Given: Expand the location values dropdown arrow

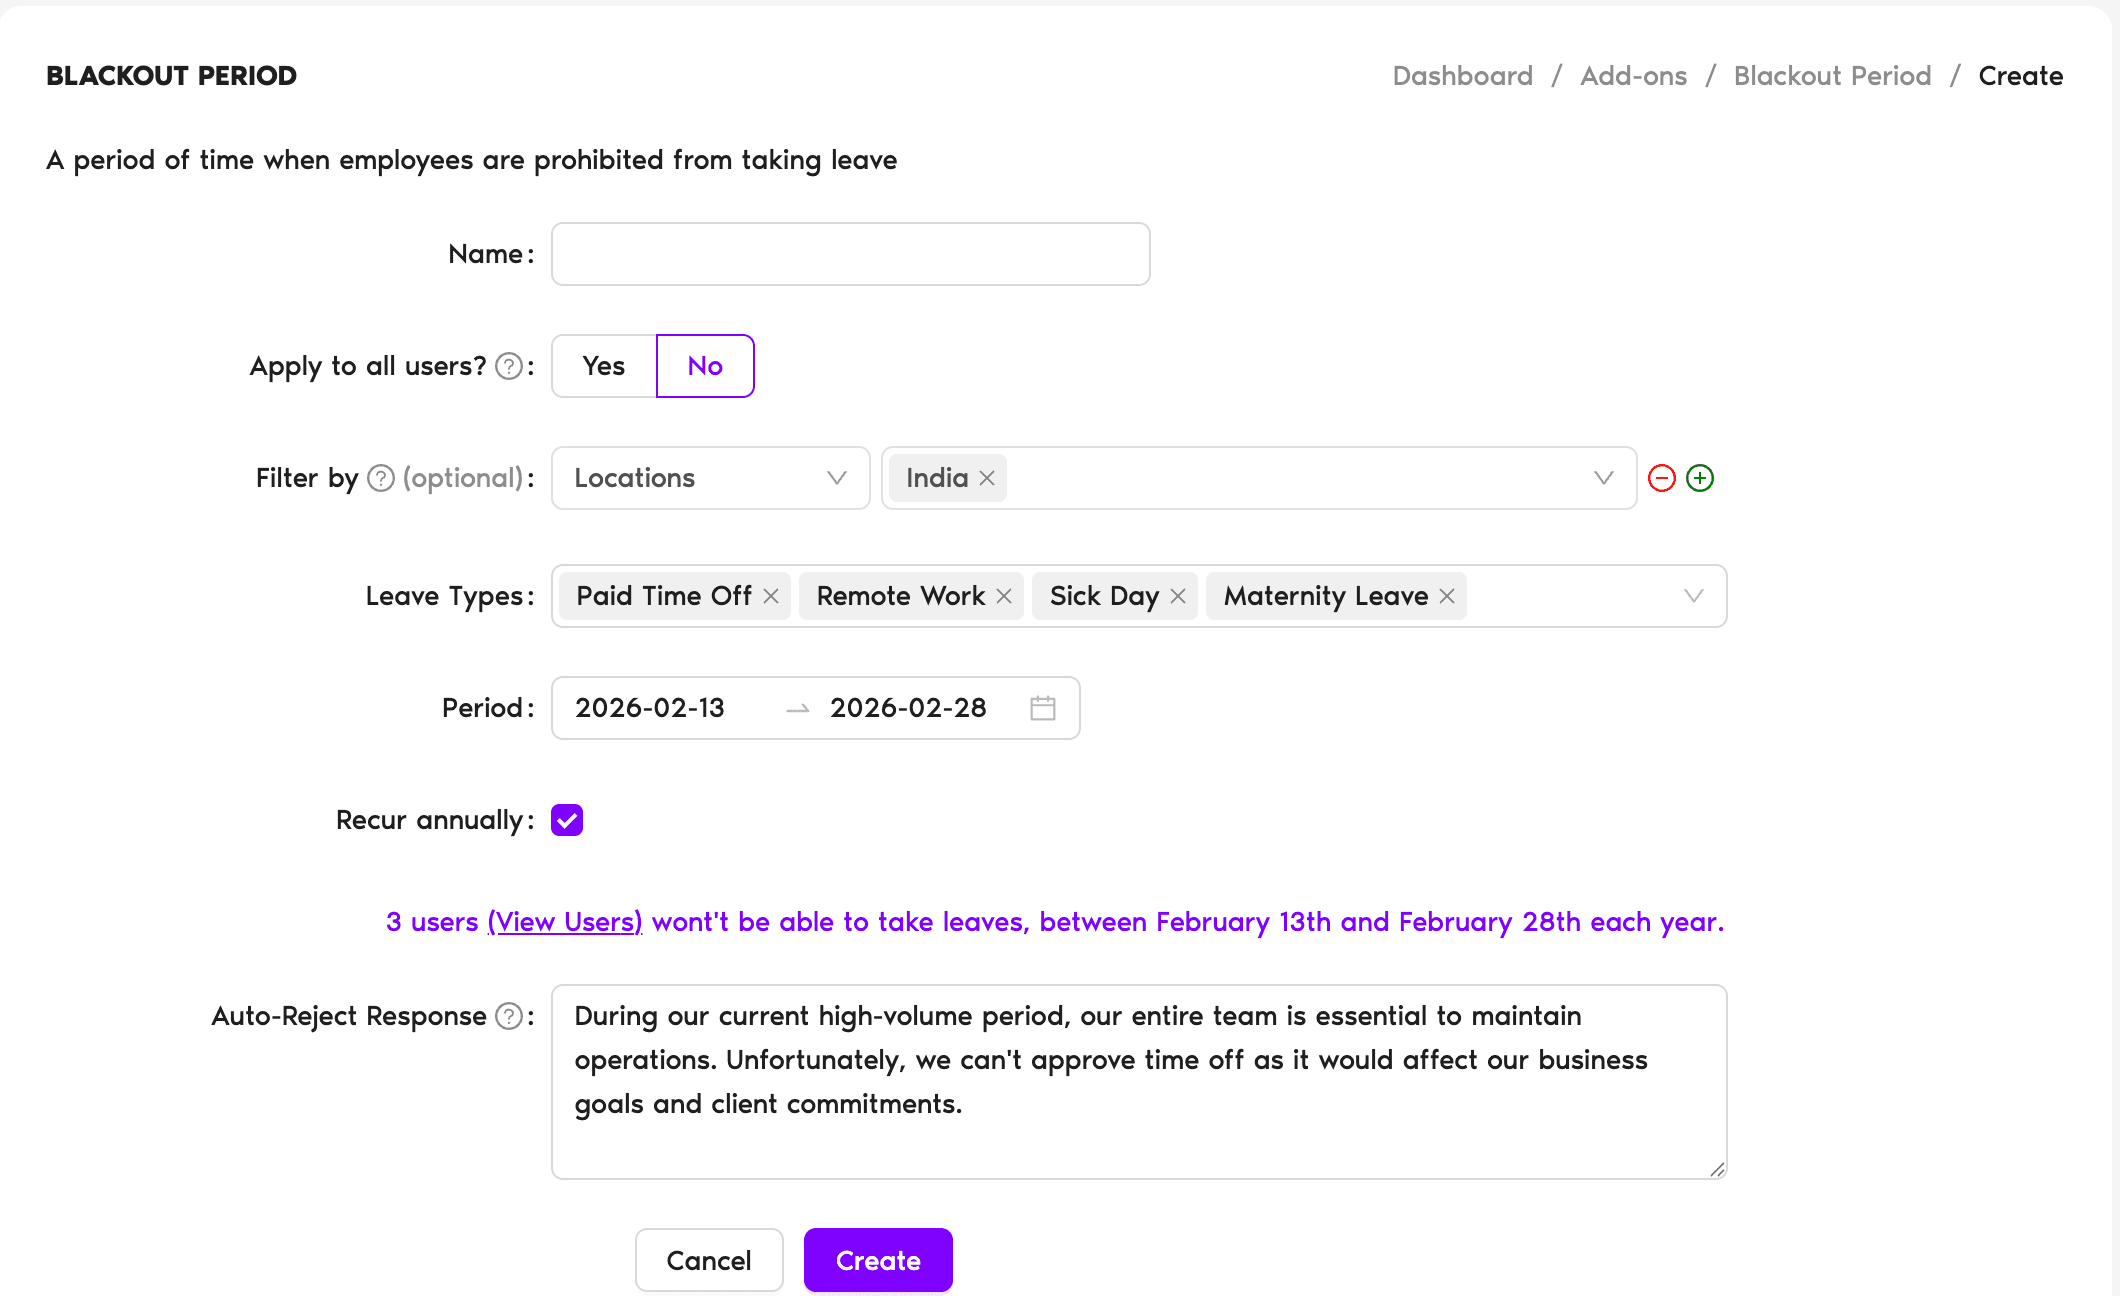Looking at the screenshot, I should (1603, 478).
